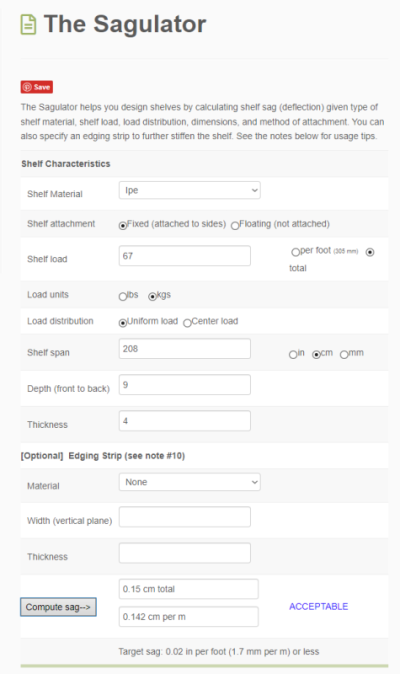The width and height of the screenshot is (400, 674).
Task: Choose per foot shelf load option
Action: 295,252
